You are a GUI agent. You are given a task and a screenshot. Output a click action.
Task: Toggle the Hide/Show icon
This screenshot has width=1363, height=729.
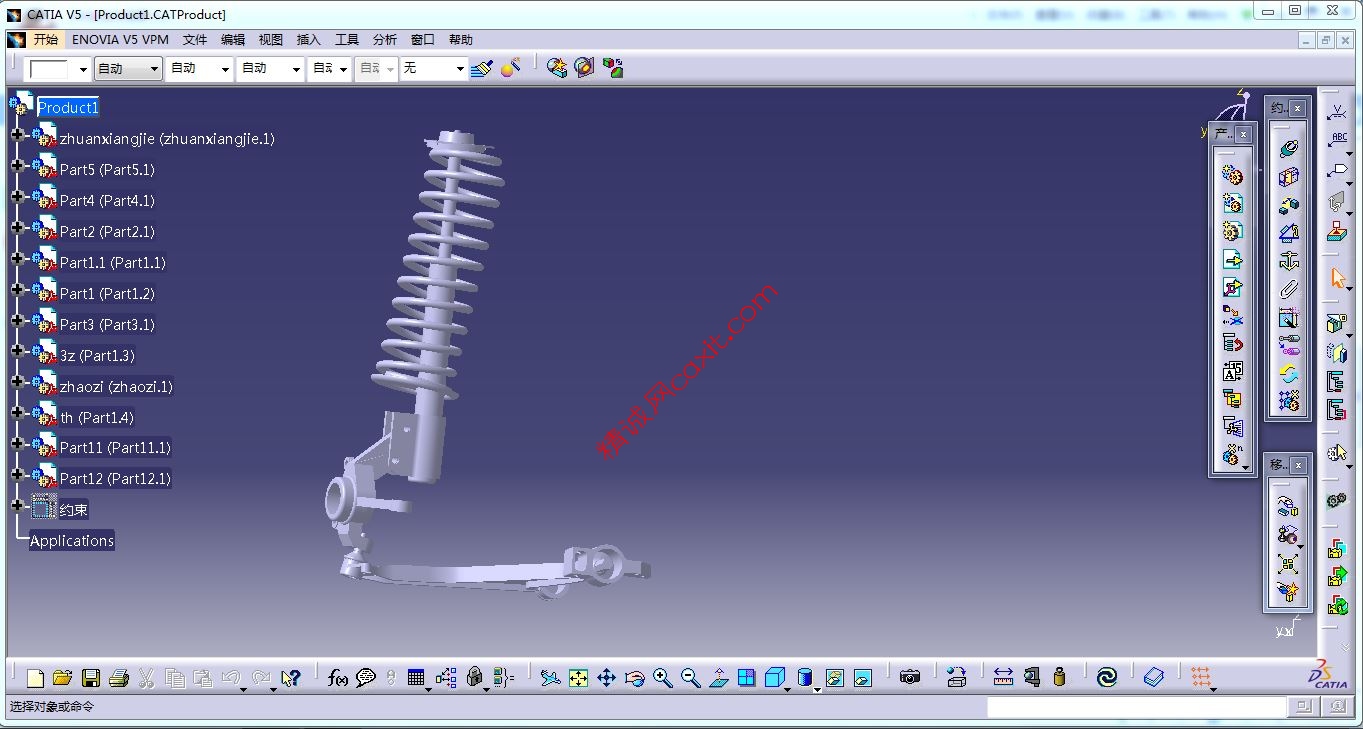835,678
